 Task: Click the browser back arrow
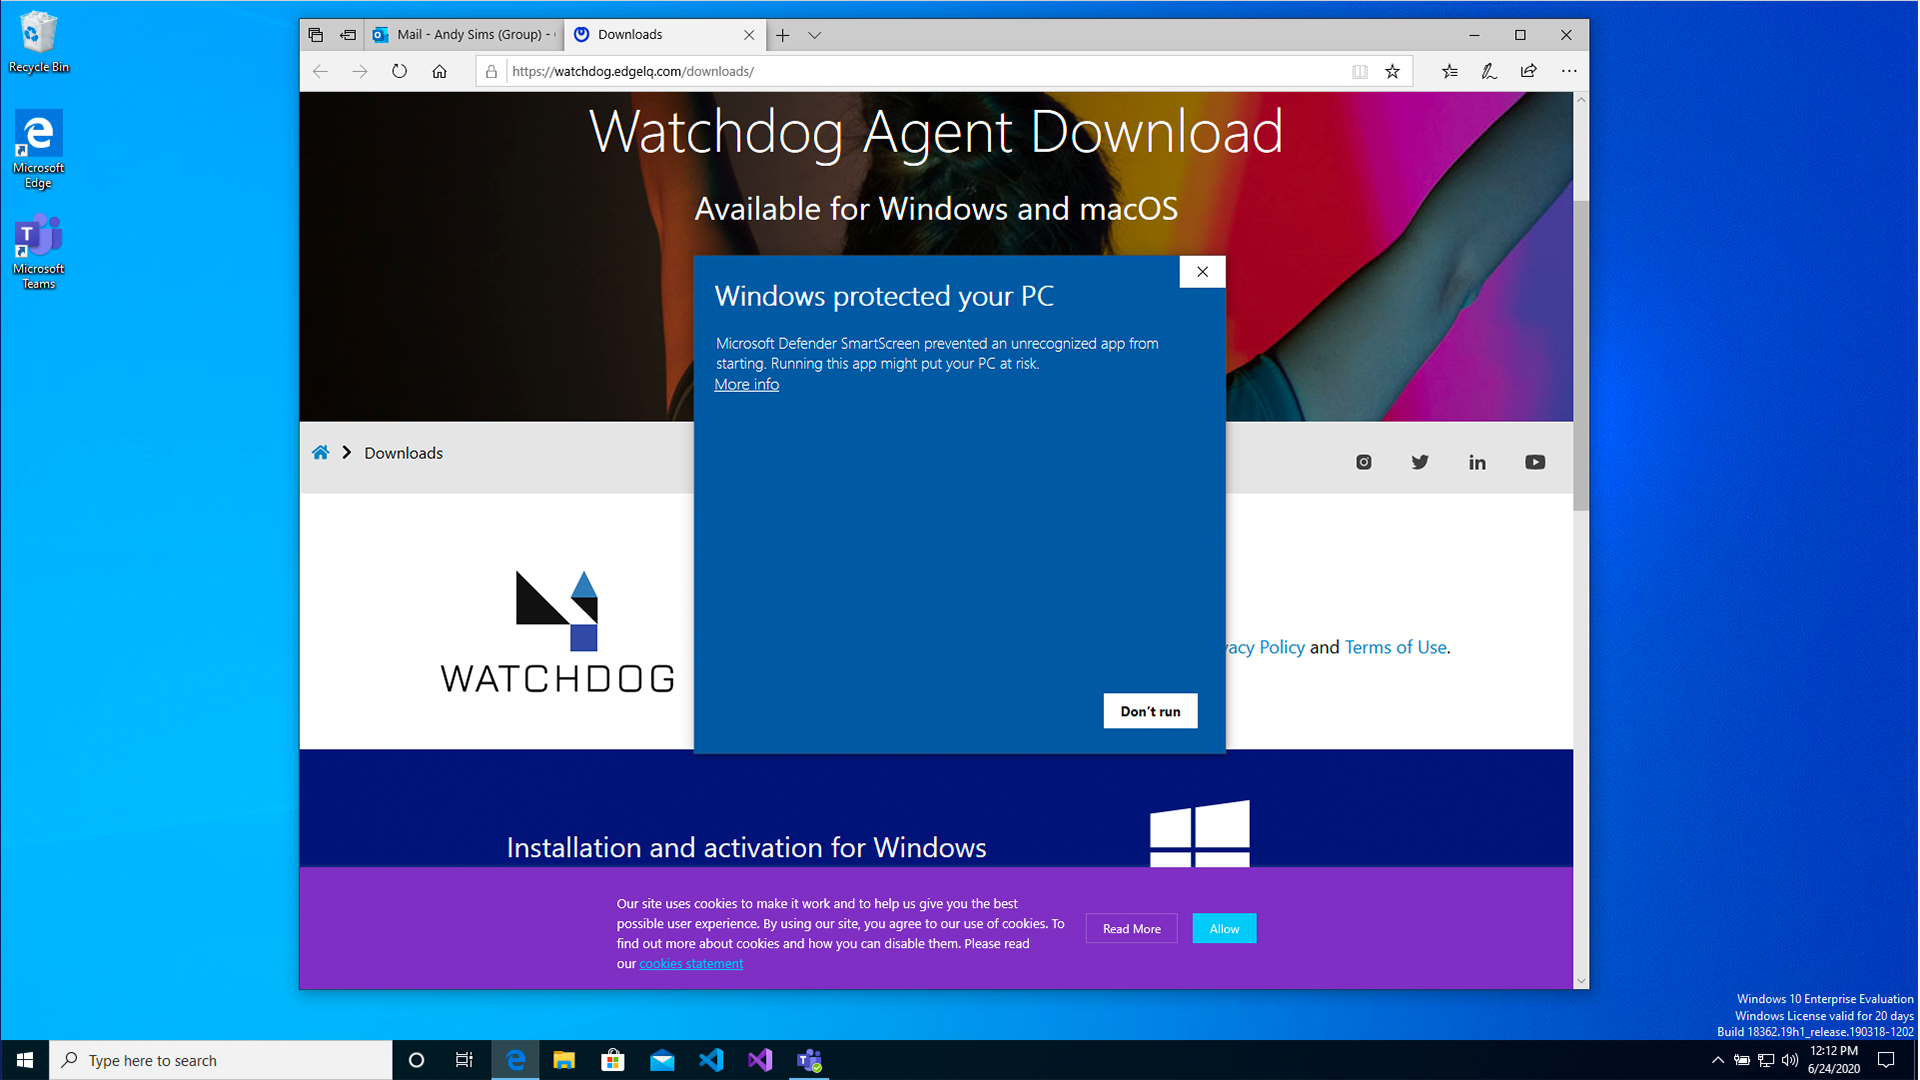[320, 71]
